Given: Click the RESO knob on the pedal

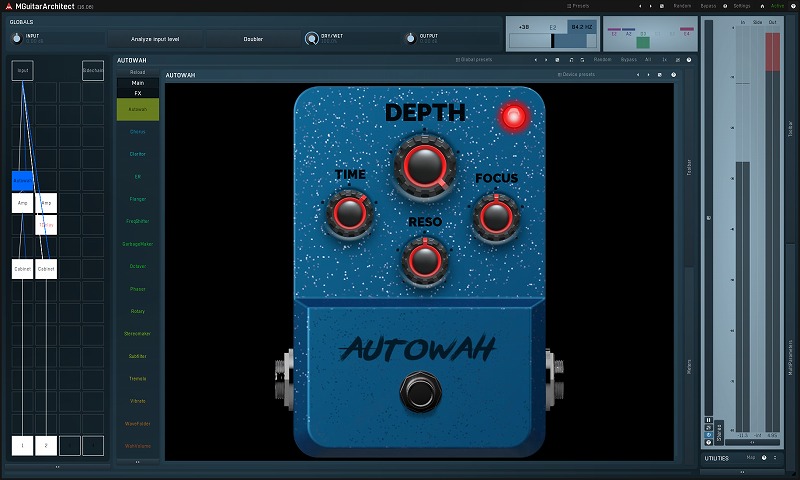Looking at the screenshot, I should 423,261.
